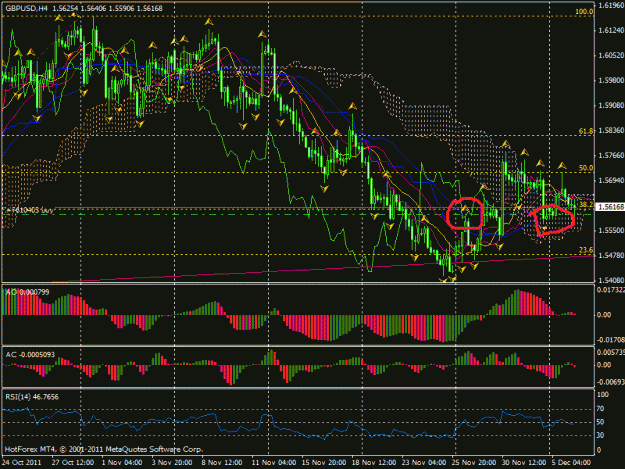This screenshot has height=469, width=625.
Task: Click price axis value 1.54080
Action: (611, 280)
